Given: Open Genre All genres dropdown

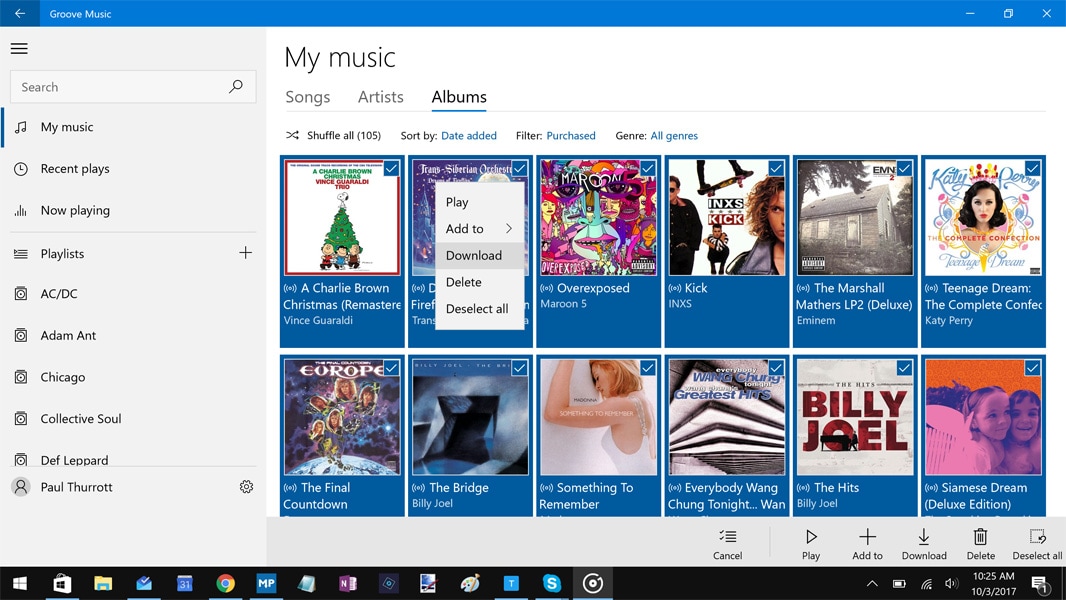Looking at the screenshot, I should point(674,135).
